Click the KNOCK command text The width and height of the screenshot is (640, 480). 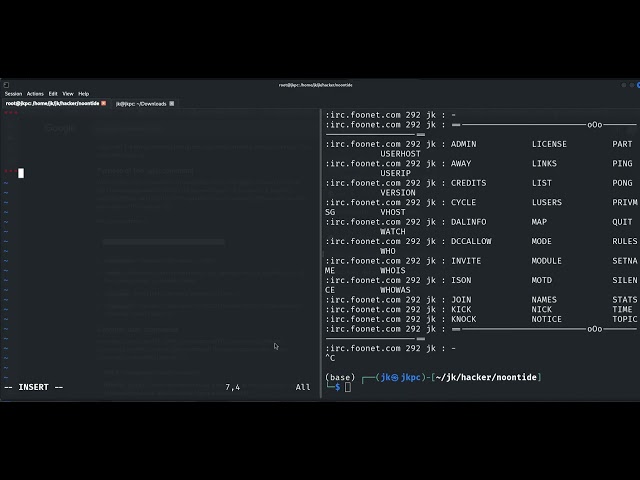pyautogui.click(x=463, y=319)
